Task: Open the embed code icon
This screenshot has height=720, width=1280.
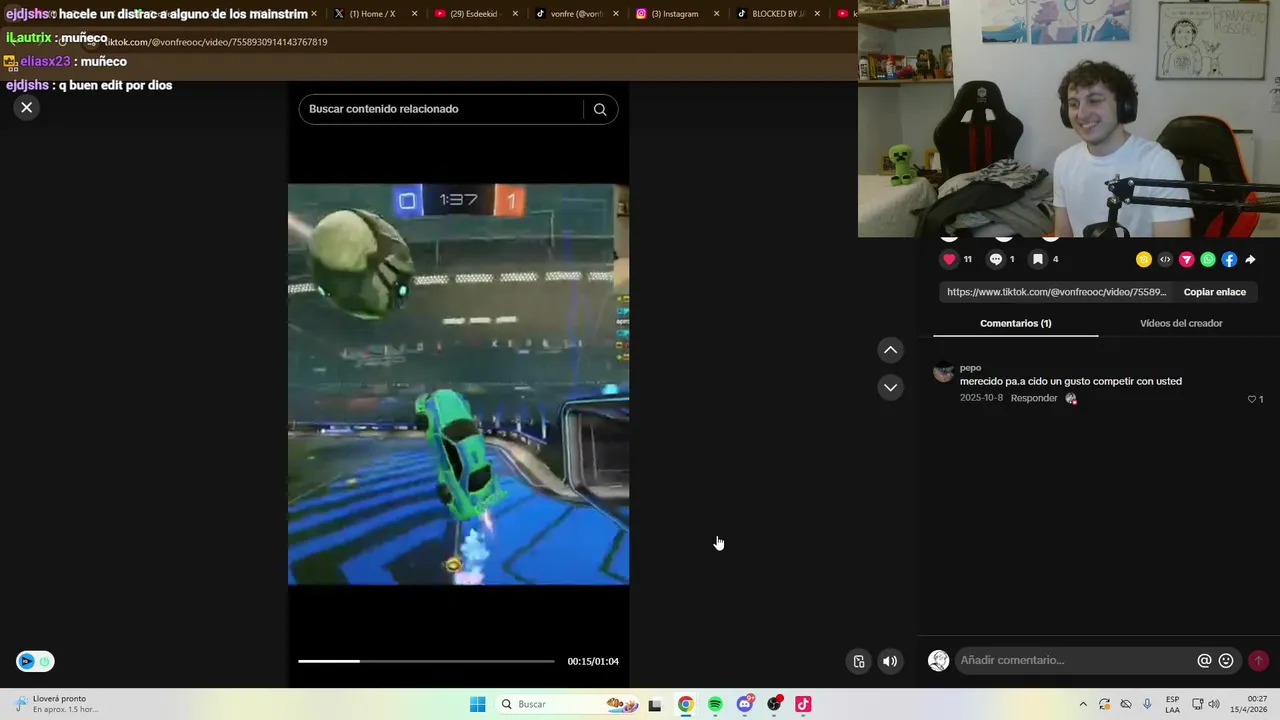Action: pyautogui.click(x=1165, y=259)
